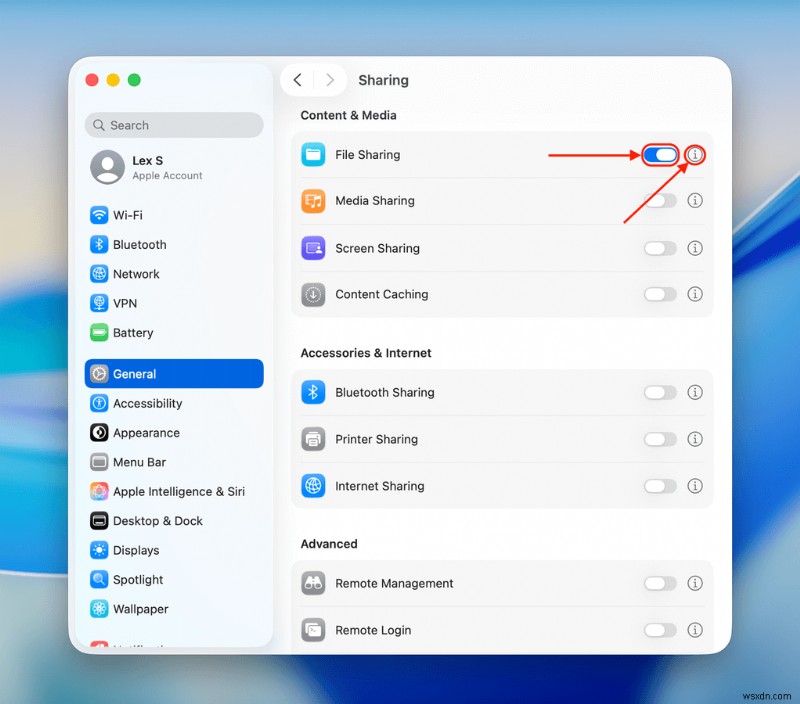Click the Accessibility sidebar icon
The image size is (800, 704).
(x=99, y=403)
